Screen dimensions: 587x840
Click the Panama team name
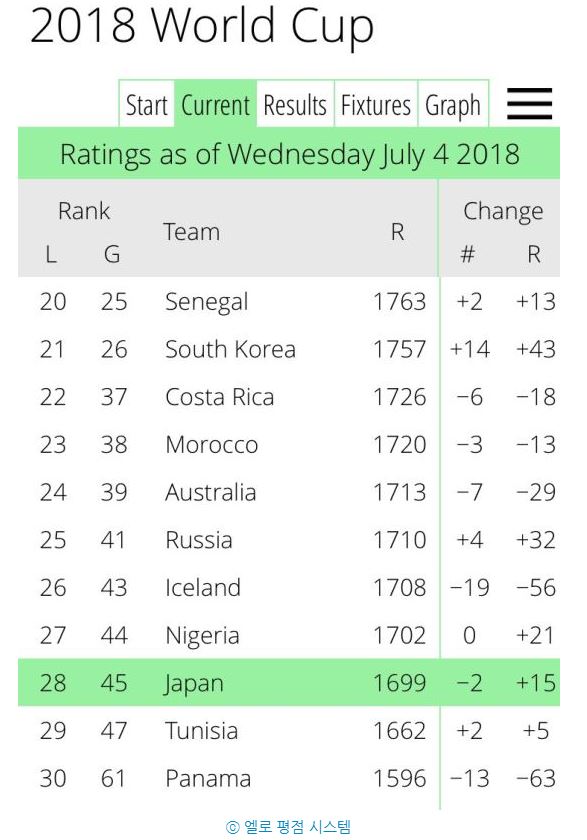coord(208,778)
